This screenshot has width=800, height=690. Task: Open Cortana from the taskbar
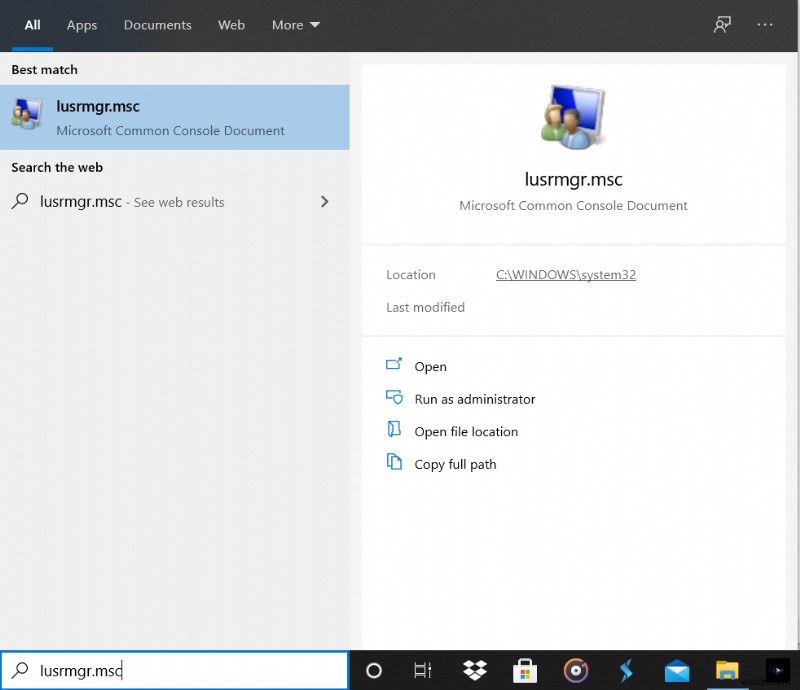[373, 670]
